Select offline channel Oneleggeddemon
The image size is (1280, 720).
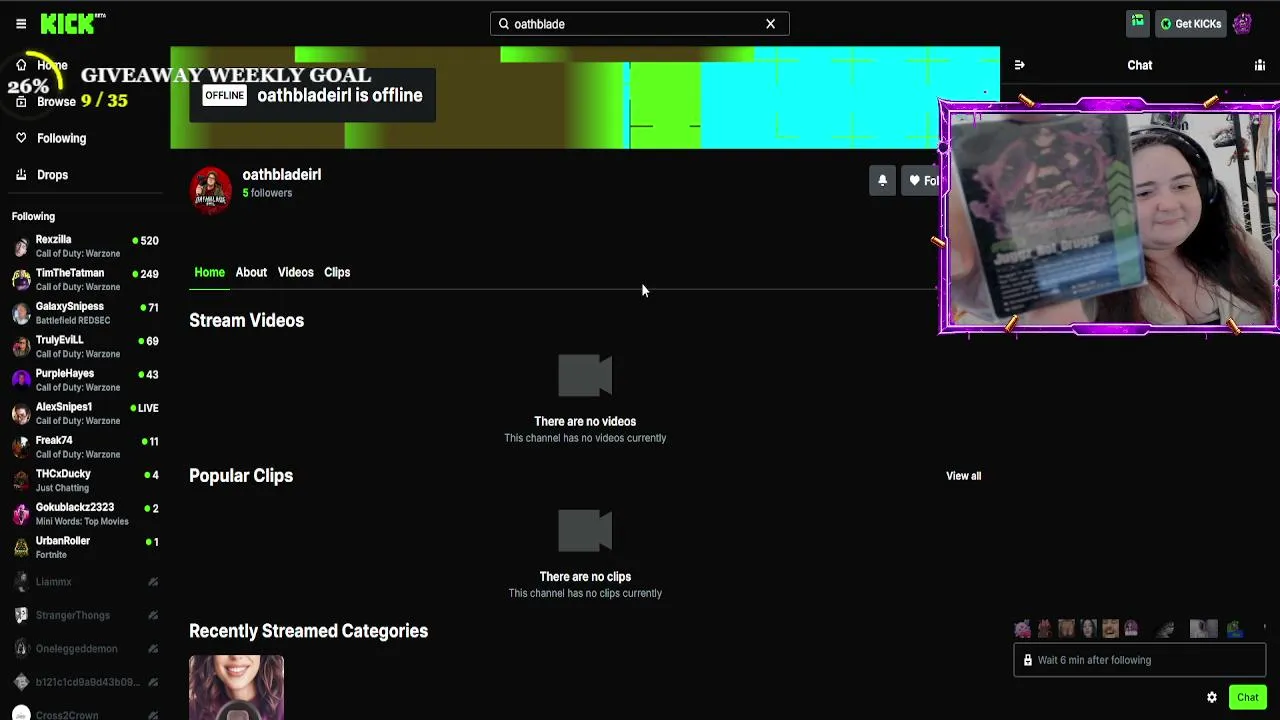(x=85, y=649)
